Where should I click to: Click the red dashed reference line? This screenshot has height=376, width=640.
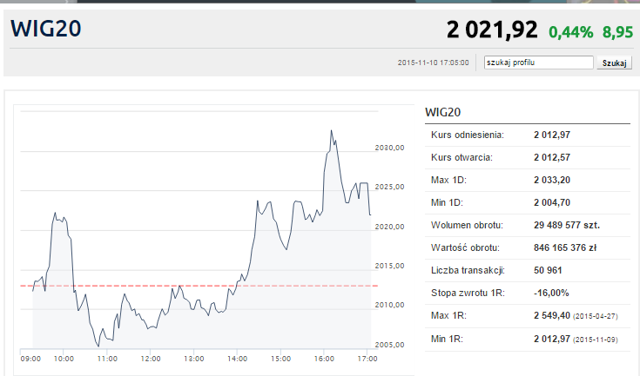pyautogui.click(x=199, y=285)
